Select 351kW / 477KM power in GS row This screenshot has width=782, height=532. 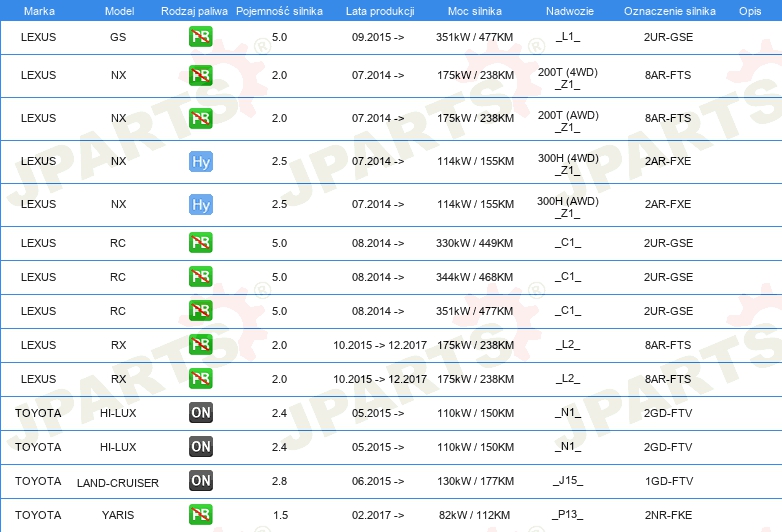click(474, 37)
